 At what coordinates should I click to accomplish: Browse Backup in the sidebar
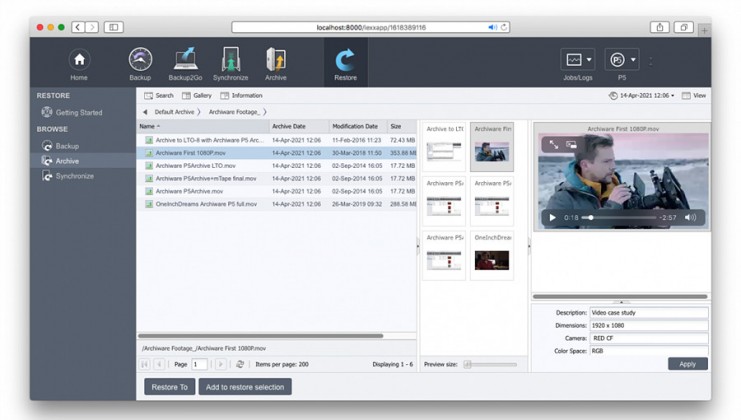[60, 146]
